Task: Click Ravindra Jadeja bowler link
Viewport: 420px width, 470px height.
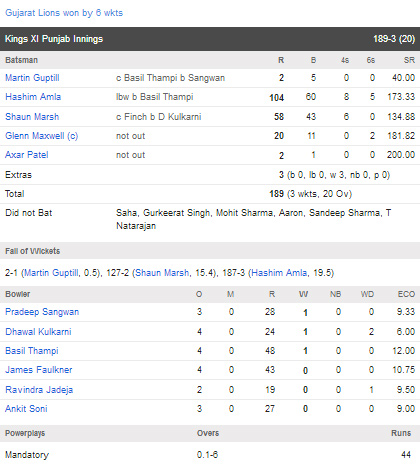Action: [39, 390]
